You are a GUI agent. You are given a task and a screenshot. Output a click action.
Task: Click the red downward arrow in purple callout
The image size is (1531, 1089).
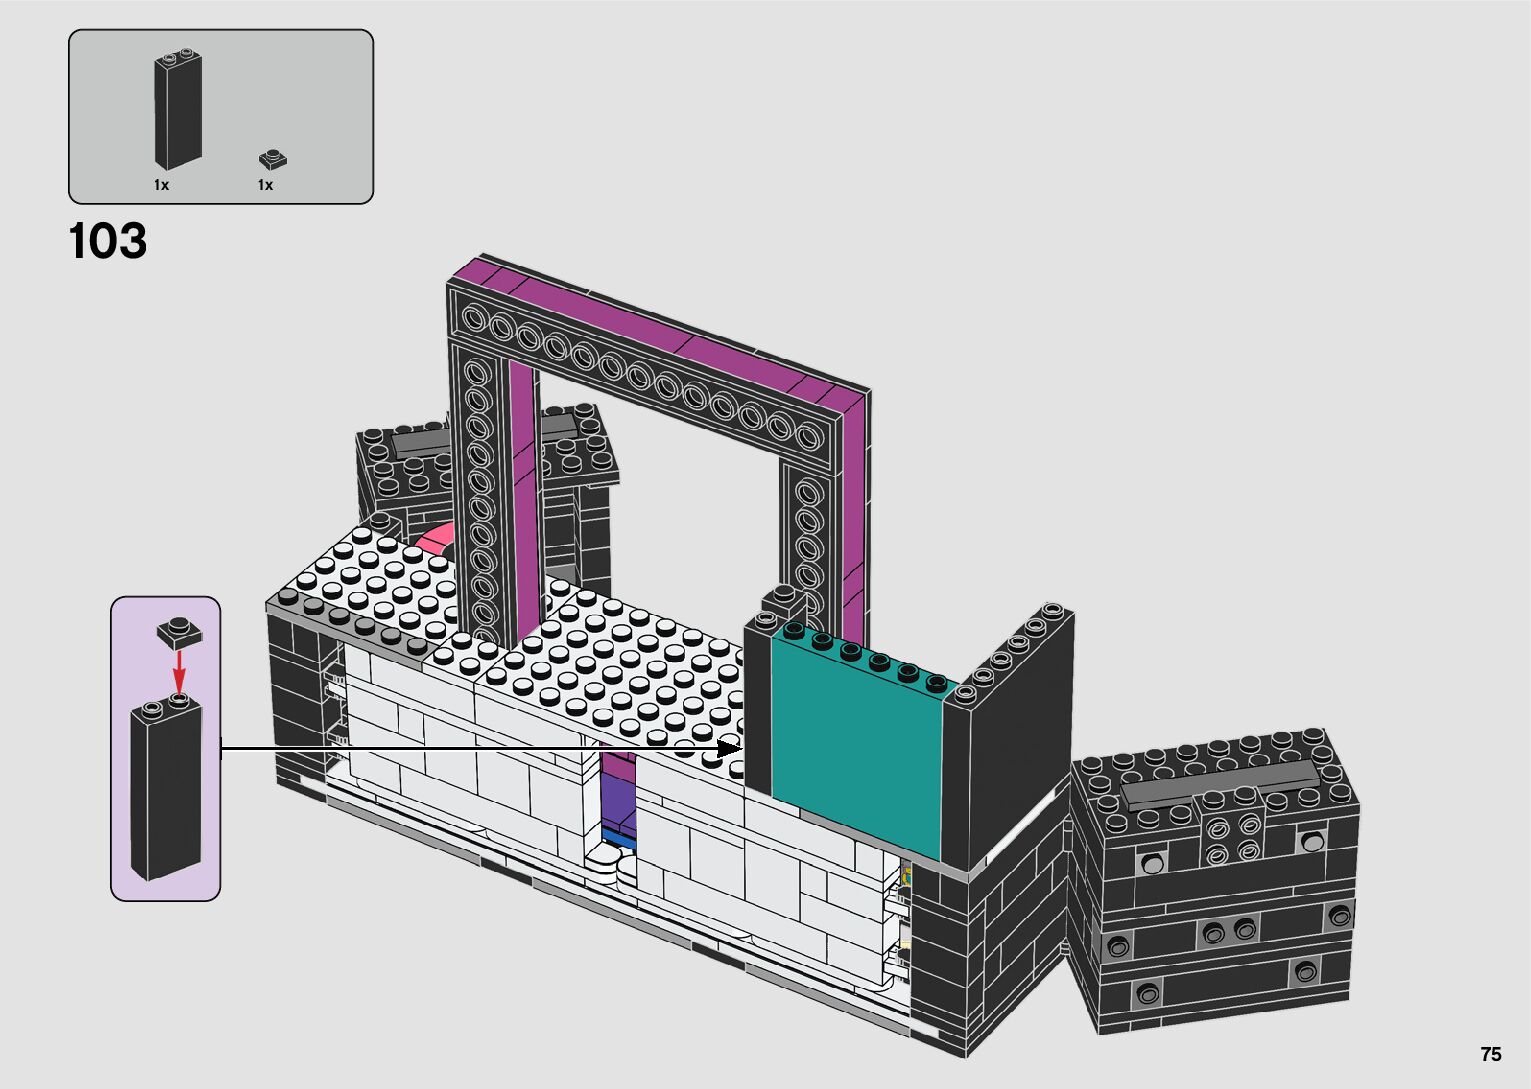179,669
